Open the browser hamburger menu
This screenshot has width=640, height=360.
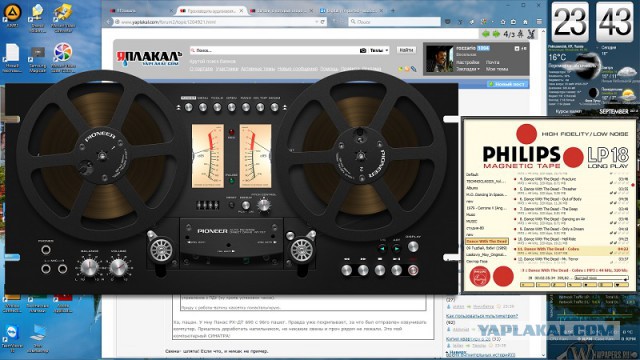tap(539, 22)
